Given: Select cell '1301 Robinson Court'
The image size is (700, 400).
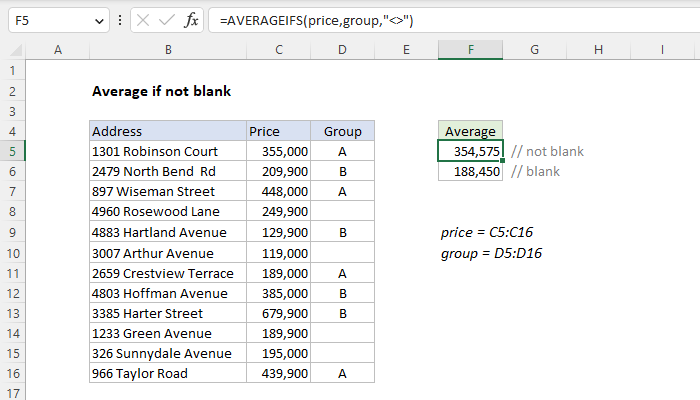Looking at the screenshot, I should point(168,151).
